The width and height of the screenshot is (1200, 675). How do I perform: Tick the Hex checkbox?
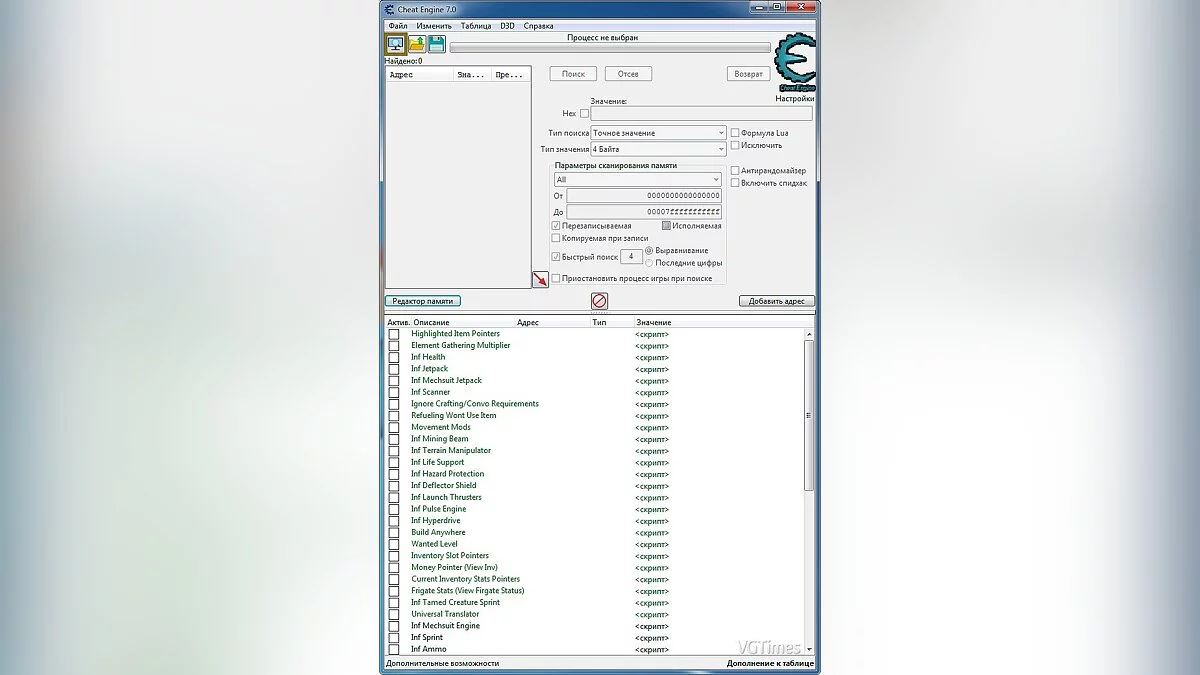click(585, 114)
